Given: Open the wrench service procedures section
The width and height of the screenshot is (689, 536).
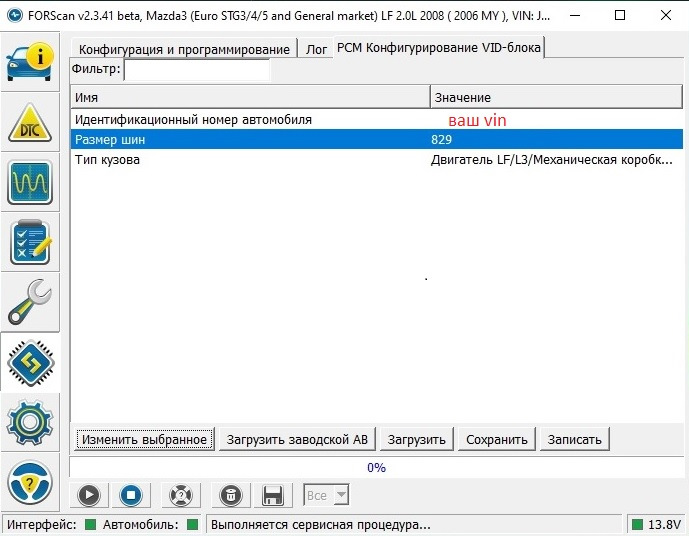Looking at the screenshot, I should (x=30, y=302).
